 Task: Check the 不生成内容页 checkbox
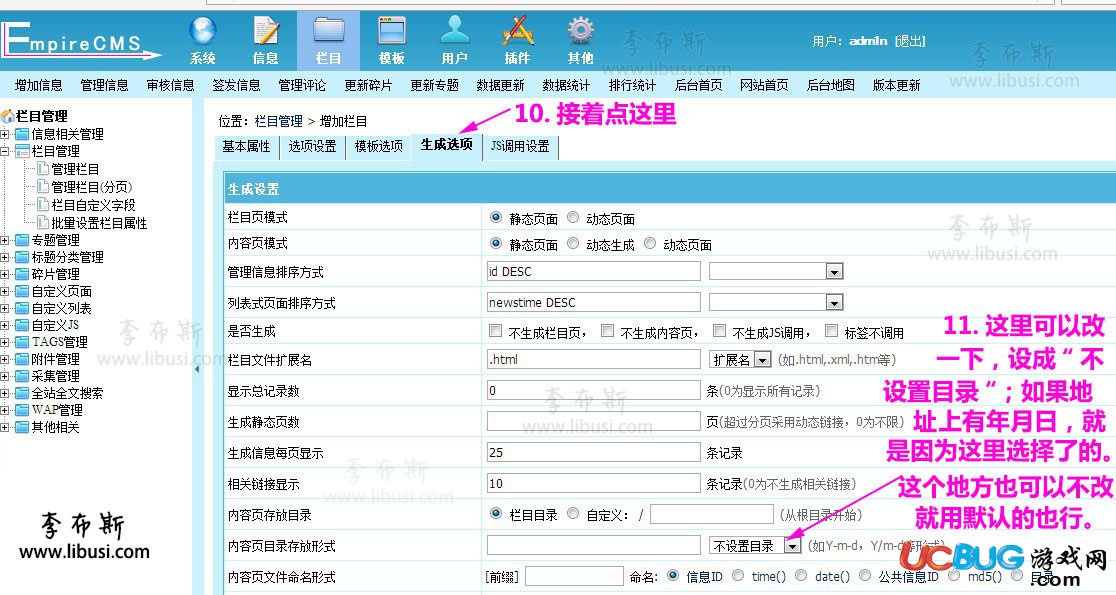click(607, 331)
